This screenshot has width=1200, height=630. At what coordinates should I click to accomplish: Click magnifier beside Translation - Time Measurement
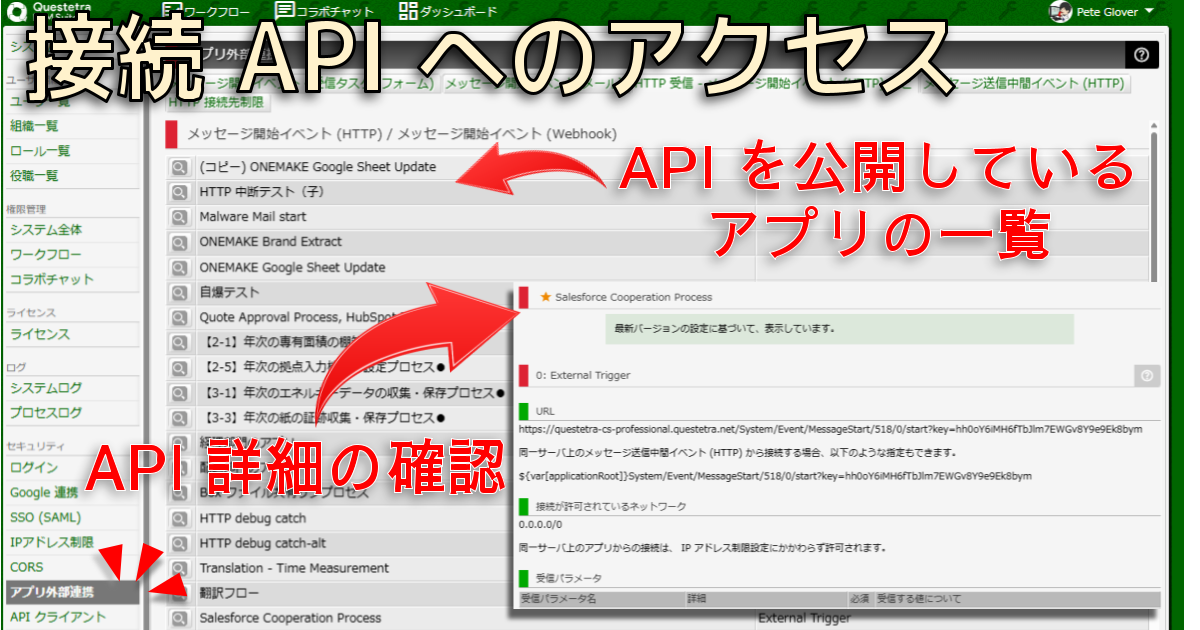coord(180,569)
